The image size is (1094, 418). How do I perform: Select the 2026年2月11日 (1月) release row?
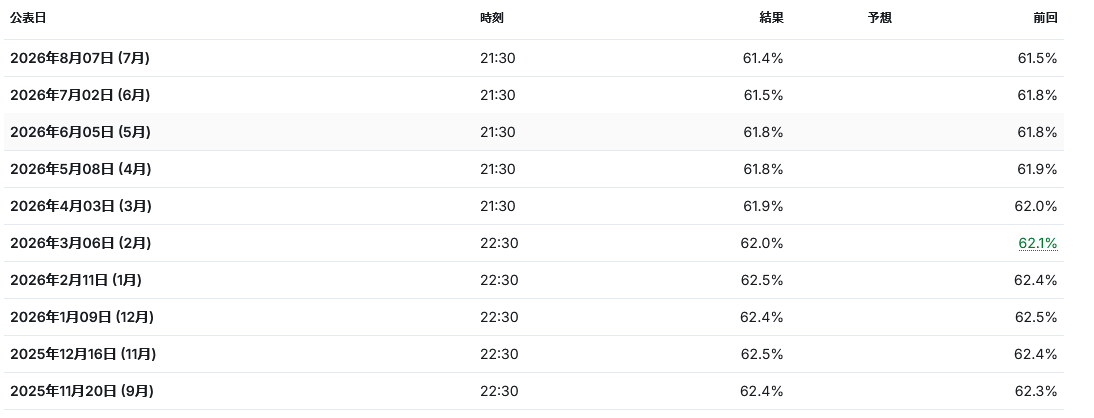(534, 280)
